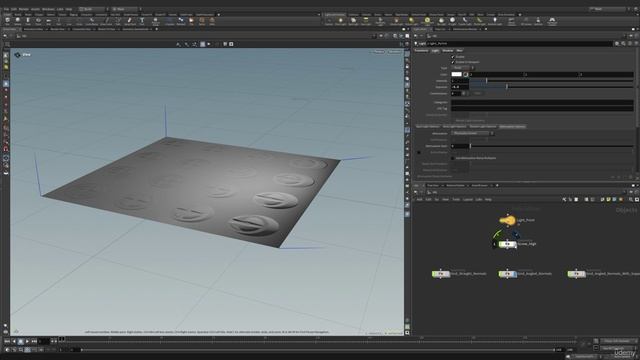Viewport: 640px width, 360px height.
Task: Select the Box shelf tool
Action: (7, 21)
